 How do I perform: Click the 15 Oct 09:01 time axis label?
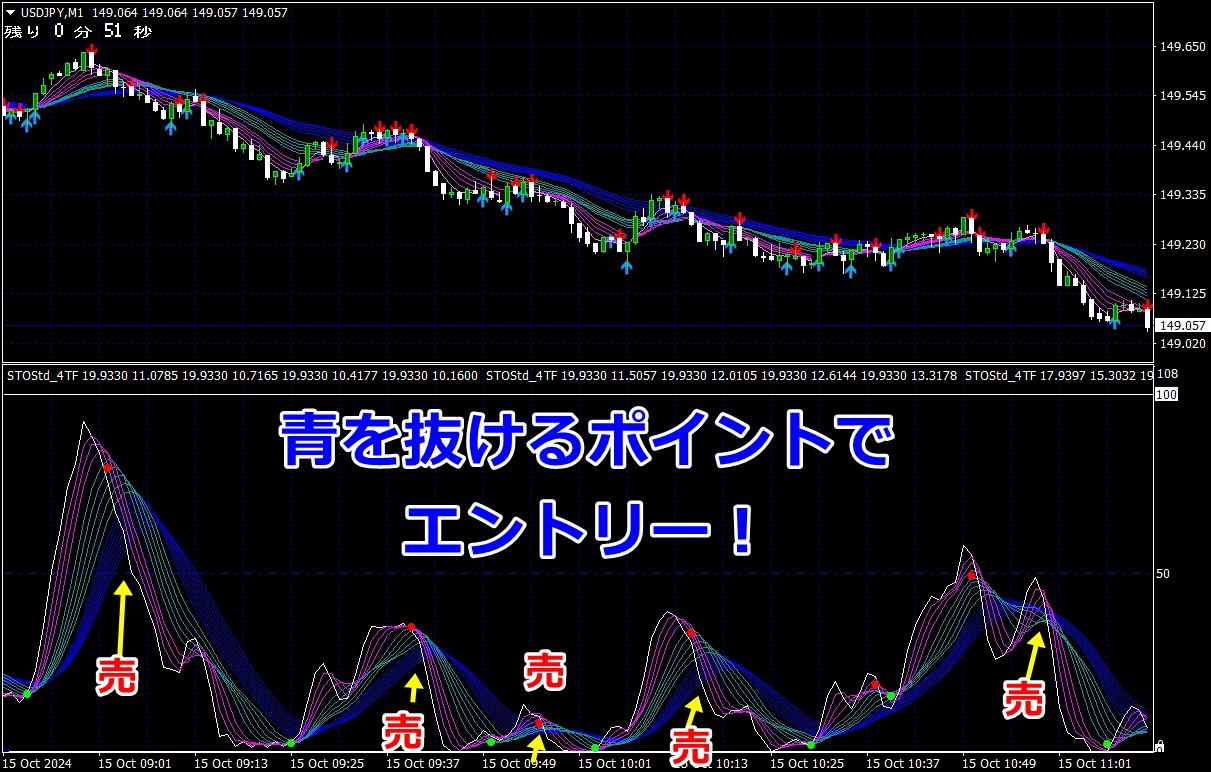click(x=135, y=763)
